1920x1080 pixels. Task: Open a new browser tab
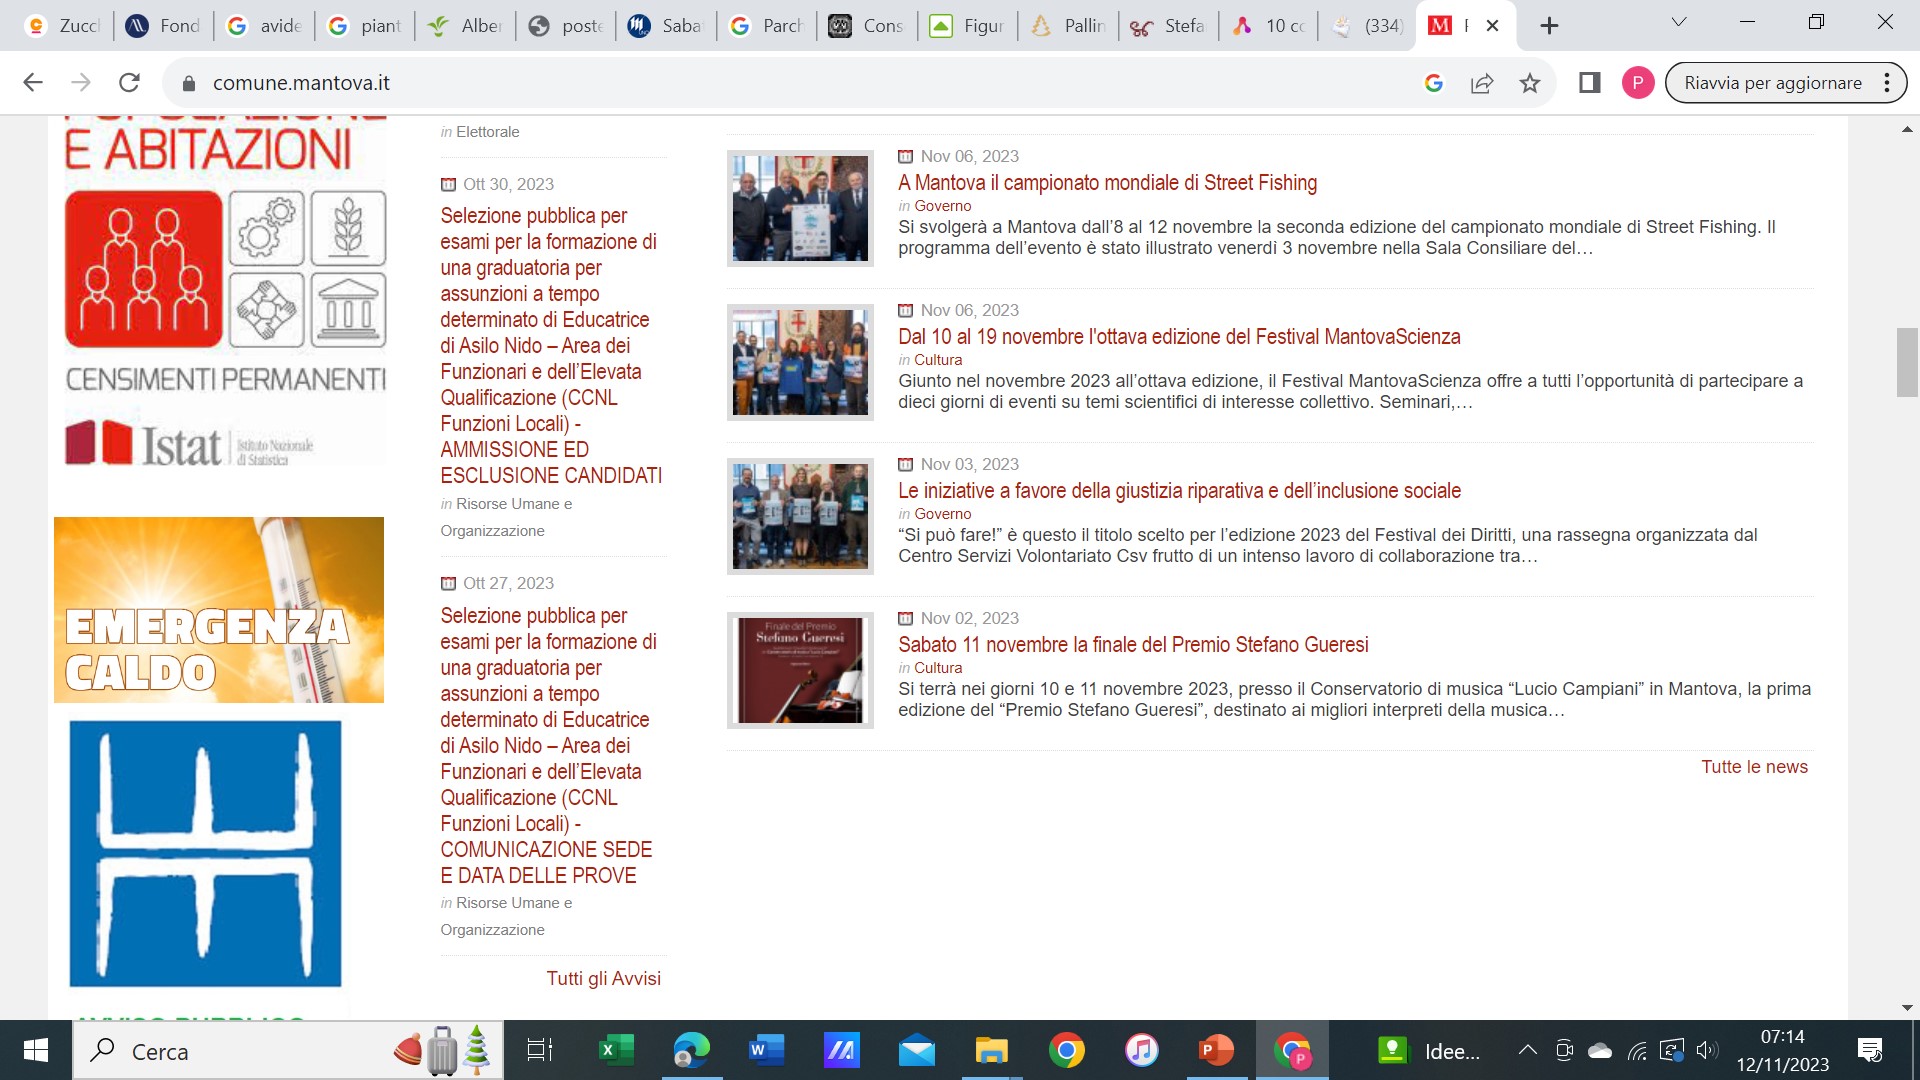pyautogui.click(x=1549, y=26)
